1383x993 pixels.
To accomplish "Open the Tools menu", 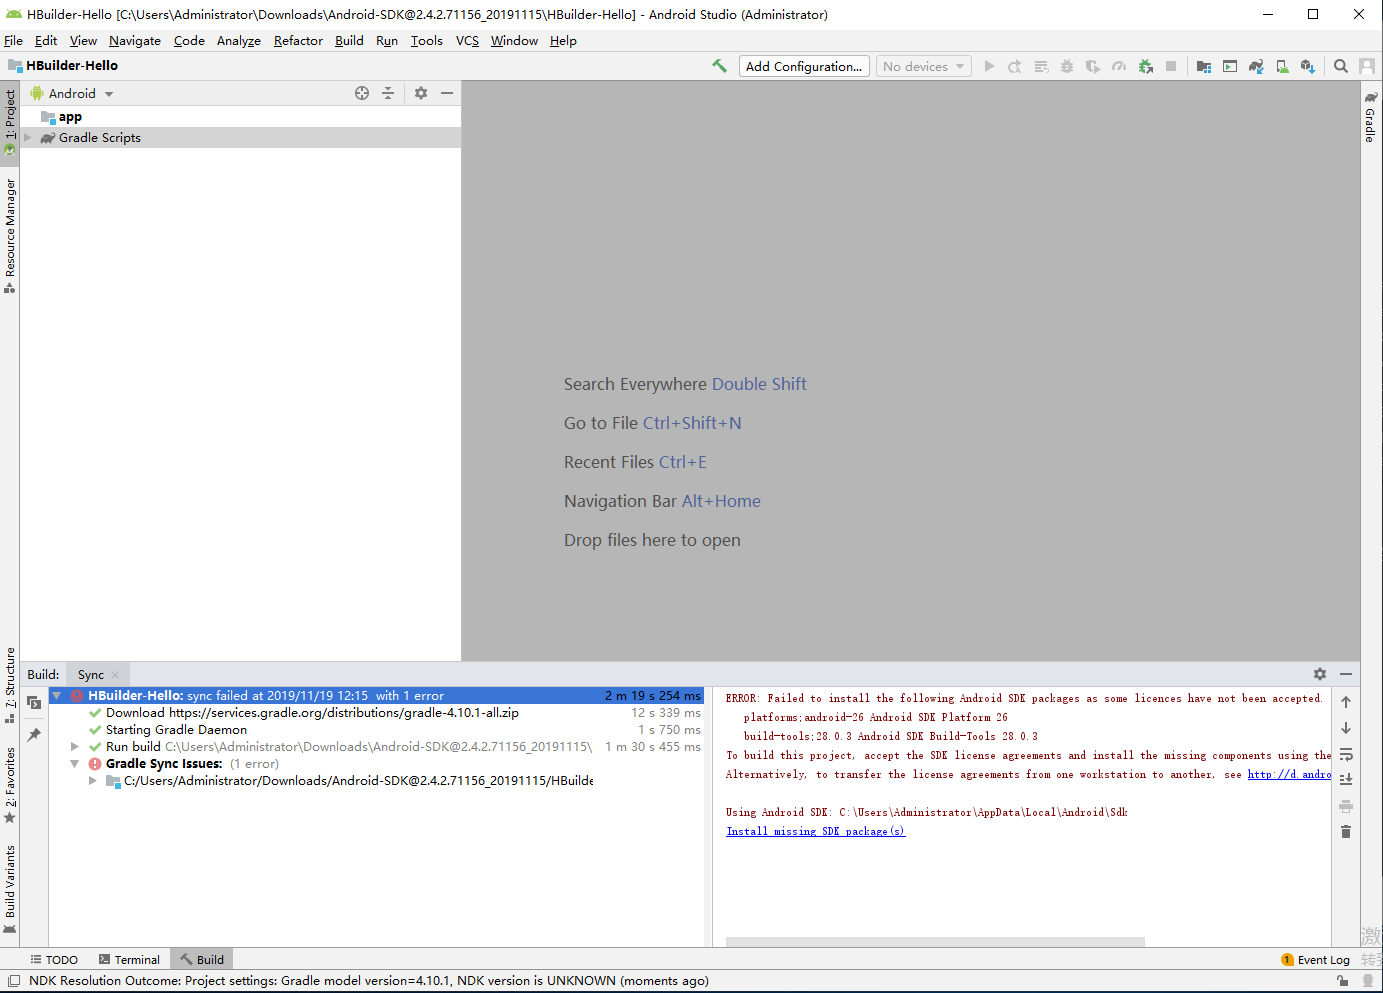I will tap(427, 41).
